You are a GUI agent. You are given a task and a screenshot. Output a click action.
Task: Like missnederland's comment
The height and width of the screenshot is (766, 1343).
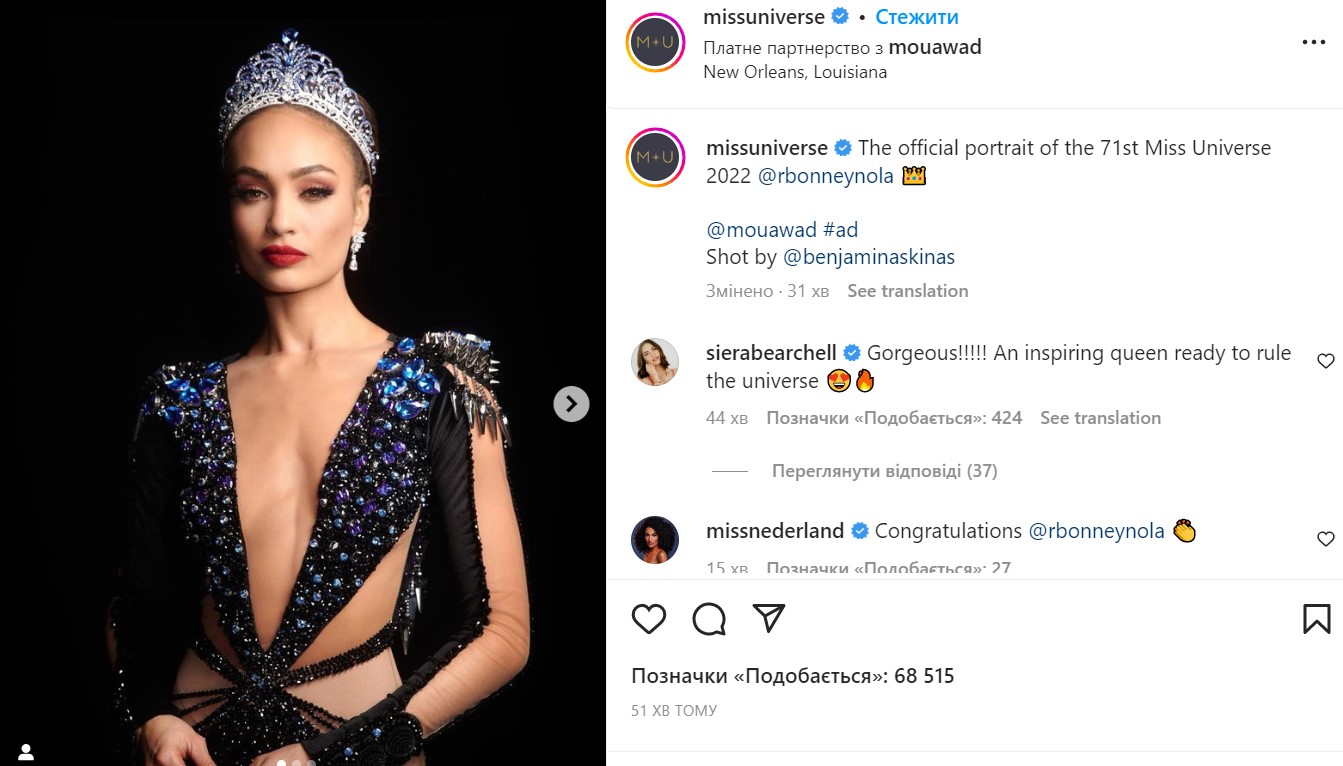[x=1326, y=539]
